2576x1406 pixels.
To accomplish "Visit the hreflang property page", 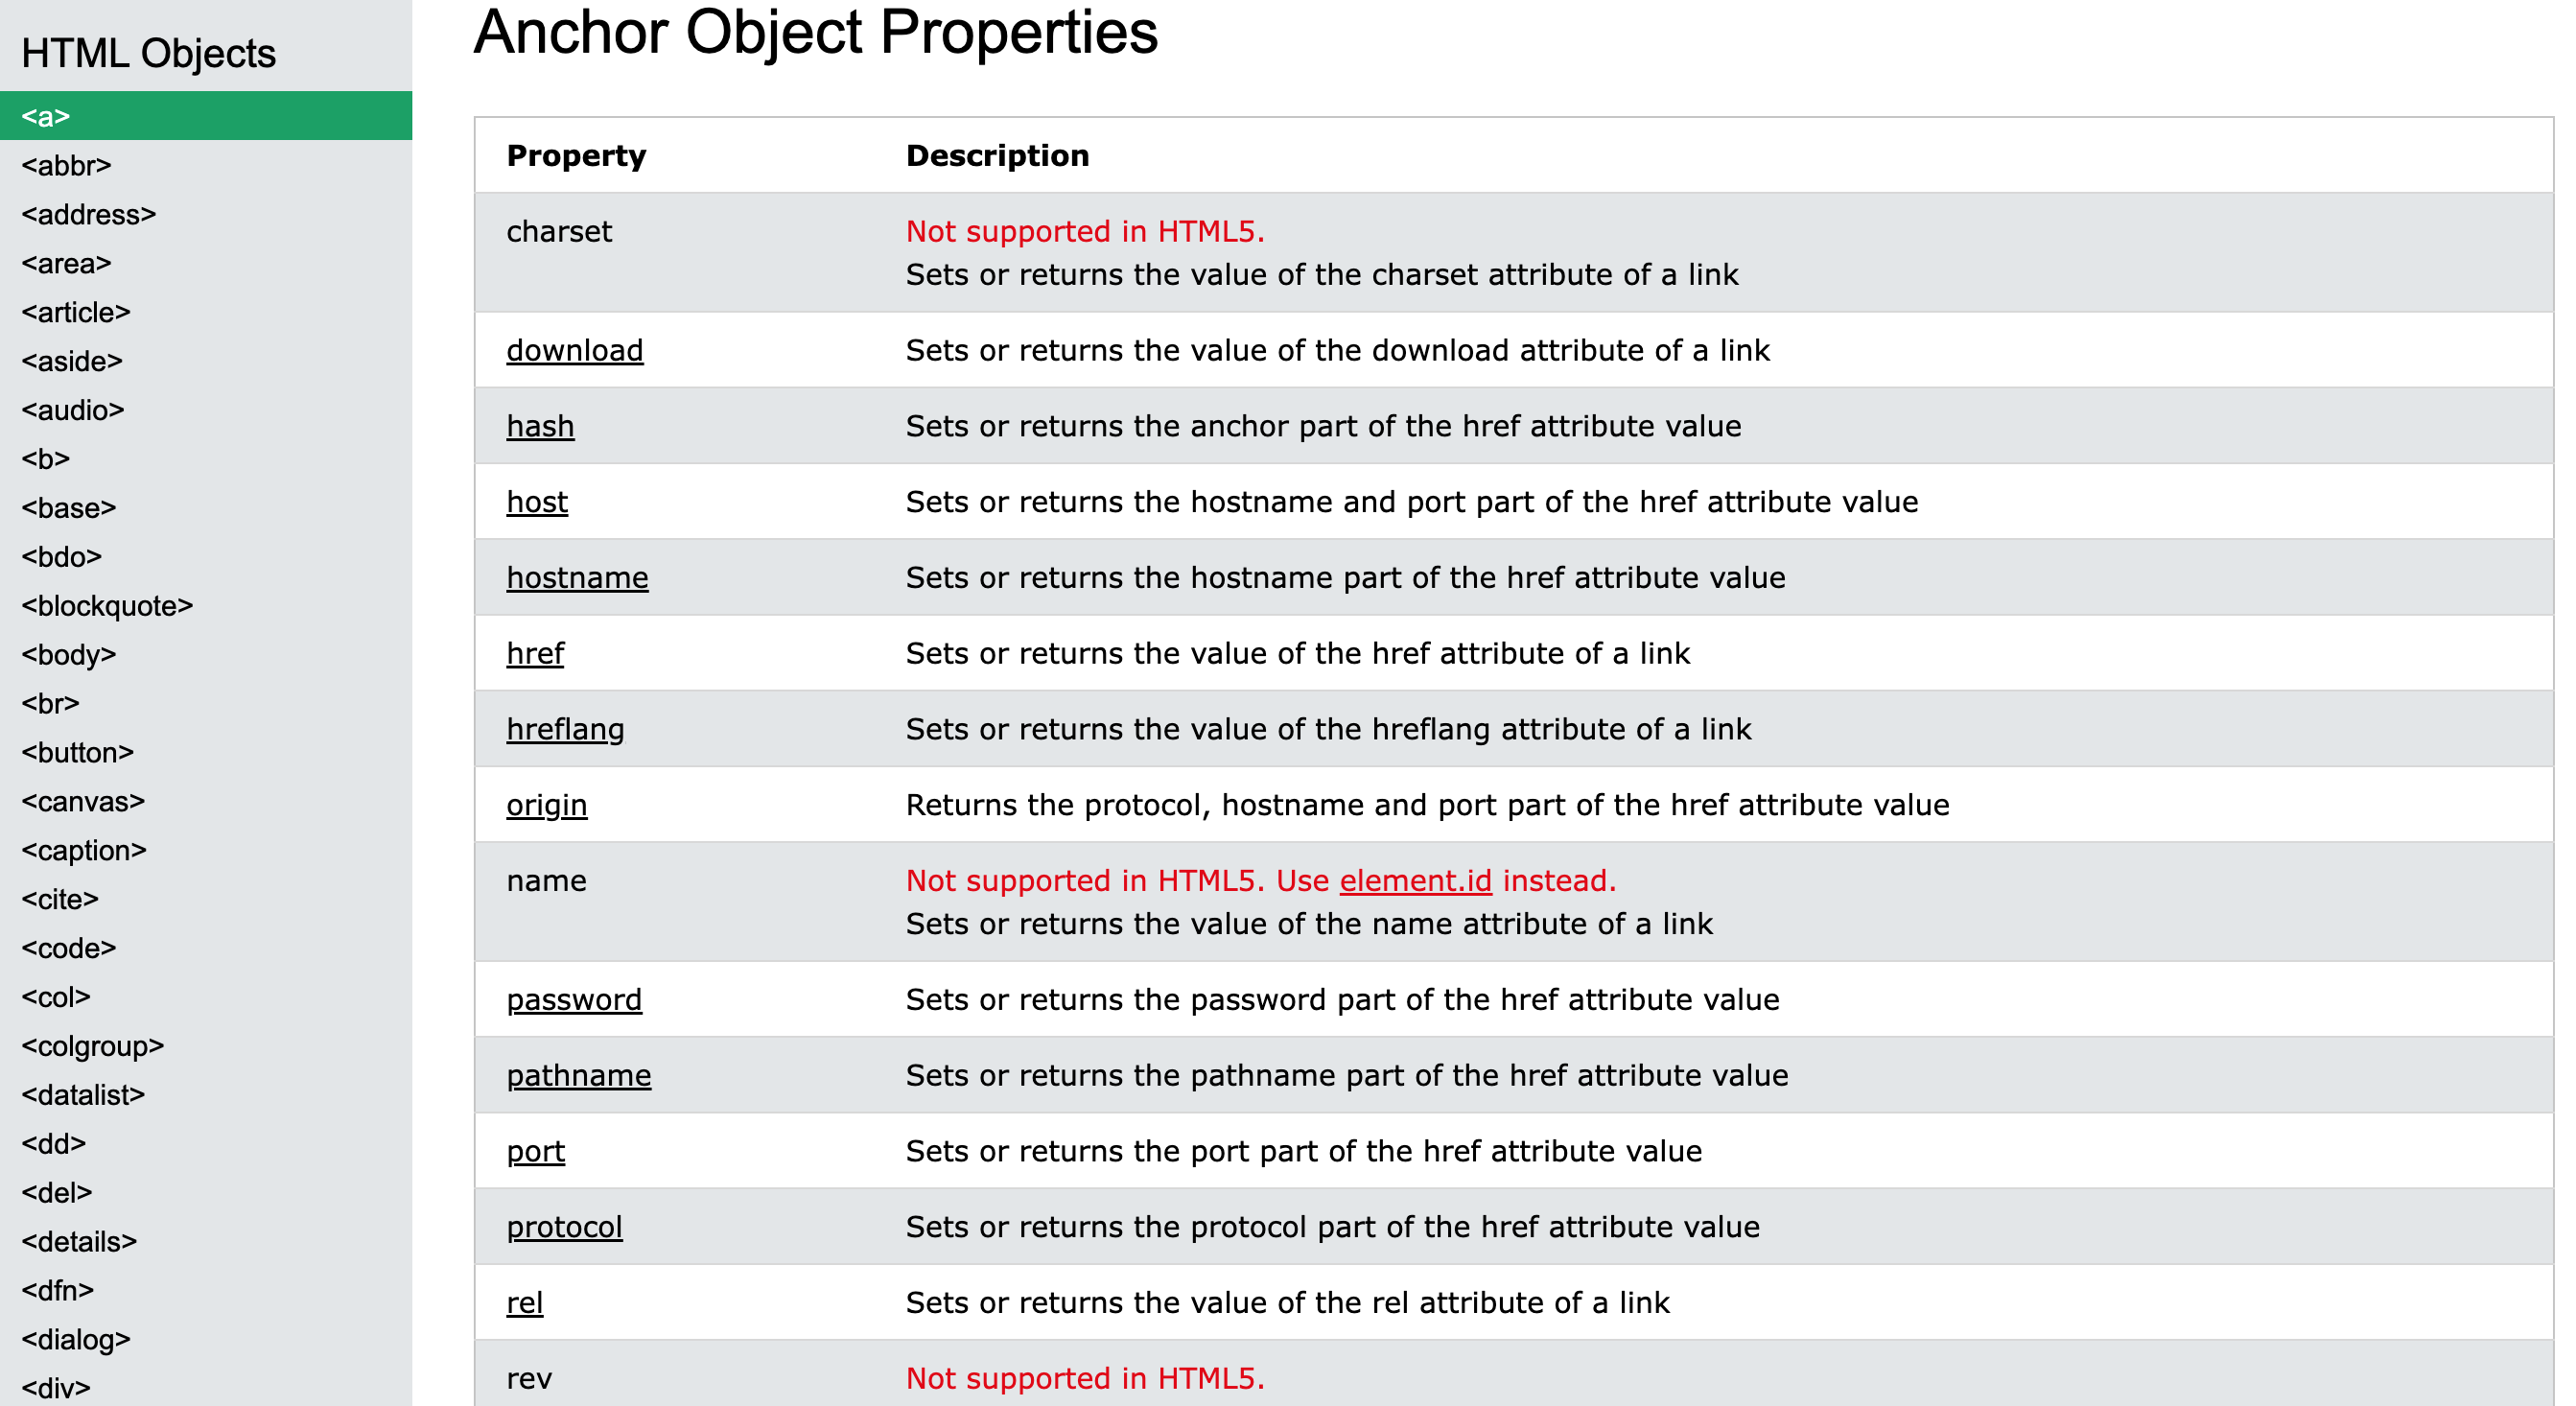I will (x=565, y=729).
